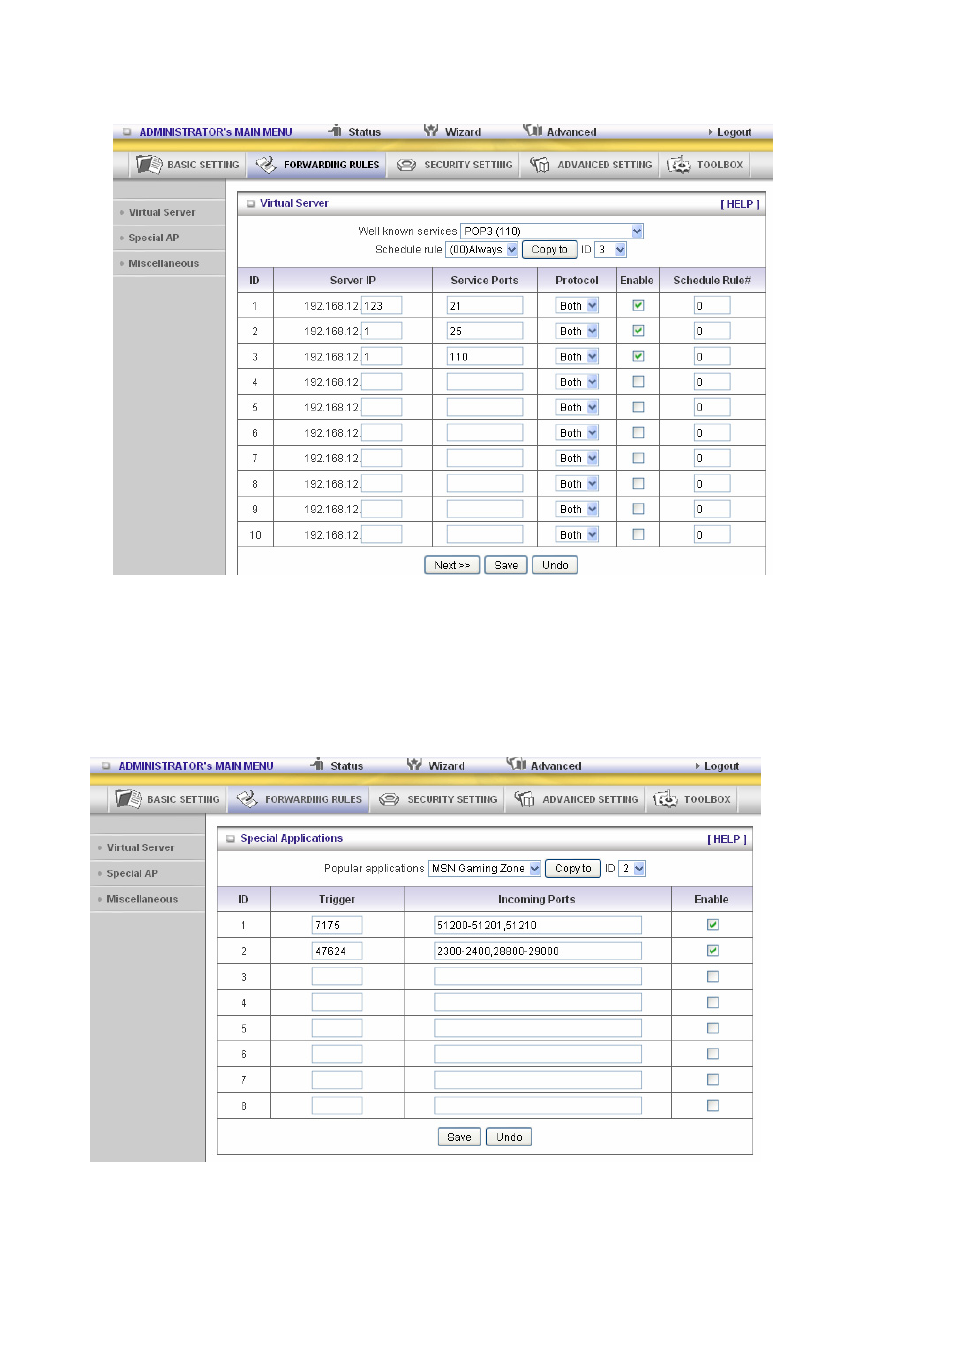Open Schedule rule (00)Always dropdown
Viewport: 954px width, 1350px height.
pos(482,250)
